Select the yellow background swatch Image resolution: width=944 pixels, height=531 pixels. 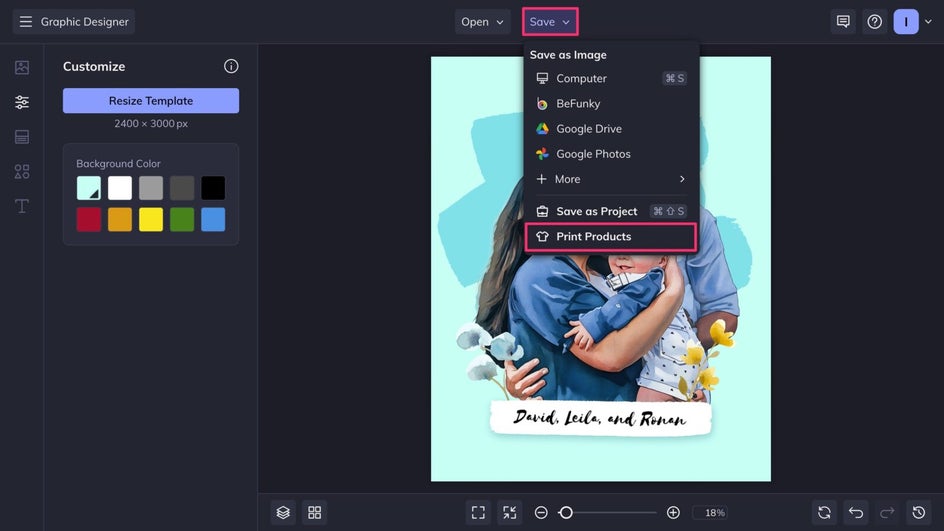click(151, 219)
